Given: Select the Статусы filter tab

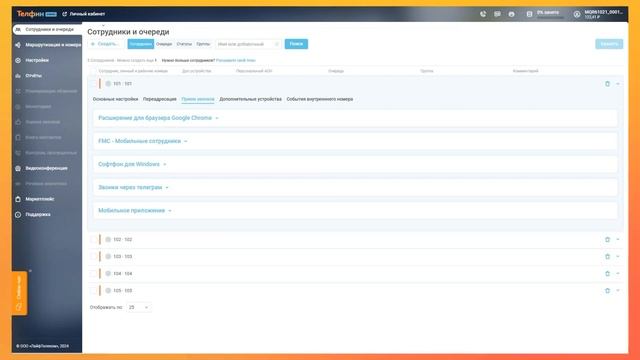Looking at the screenshot, I should 184,44.
